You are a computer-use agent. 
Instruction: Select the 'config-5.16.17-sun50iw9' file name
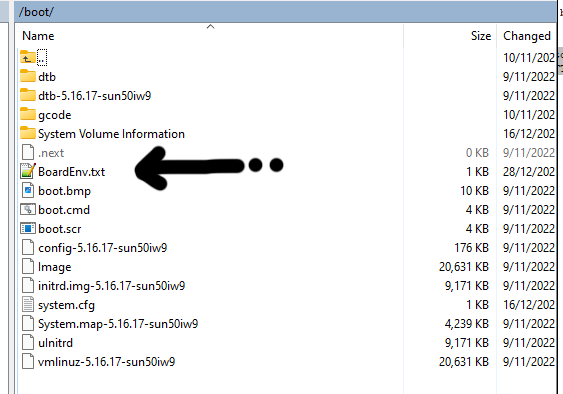click(x=103, y=248)
